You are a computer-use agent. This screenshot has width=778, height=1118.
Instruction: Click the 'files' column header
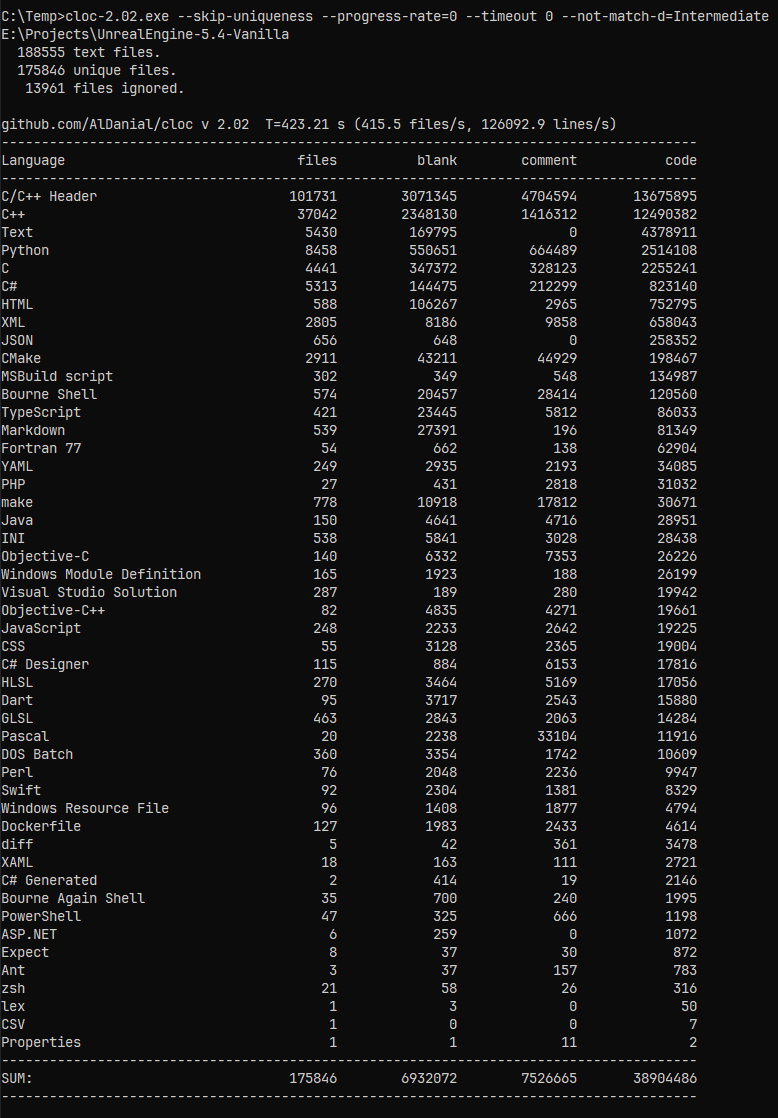tap(317, 160)
